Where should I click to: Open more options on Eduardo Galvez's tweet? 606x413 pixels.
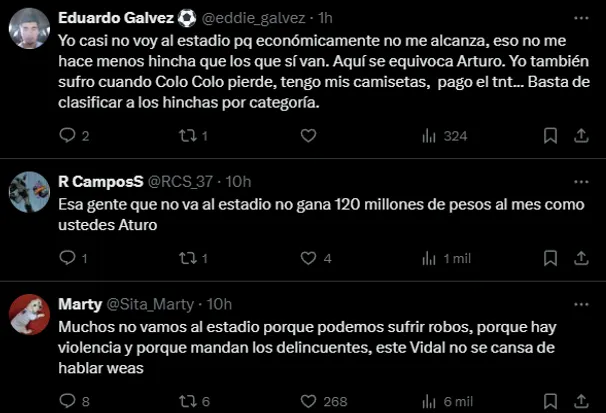pos(581,18)
